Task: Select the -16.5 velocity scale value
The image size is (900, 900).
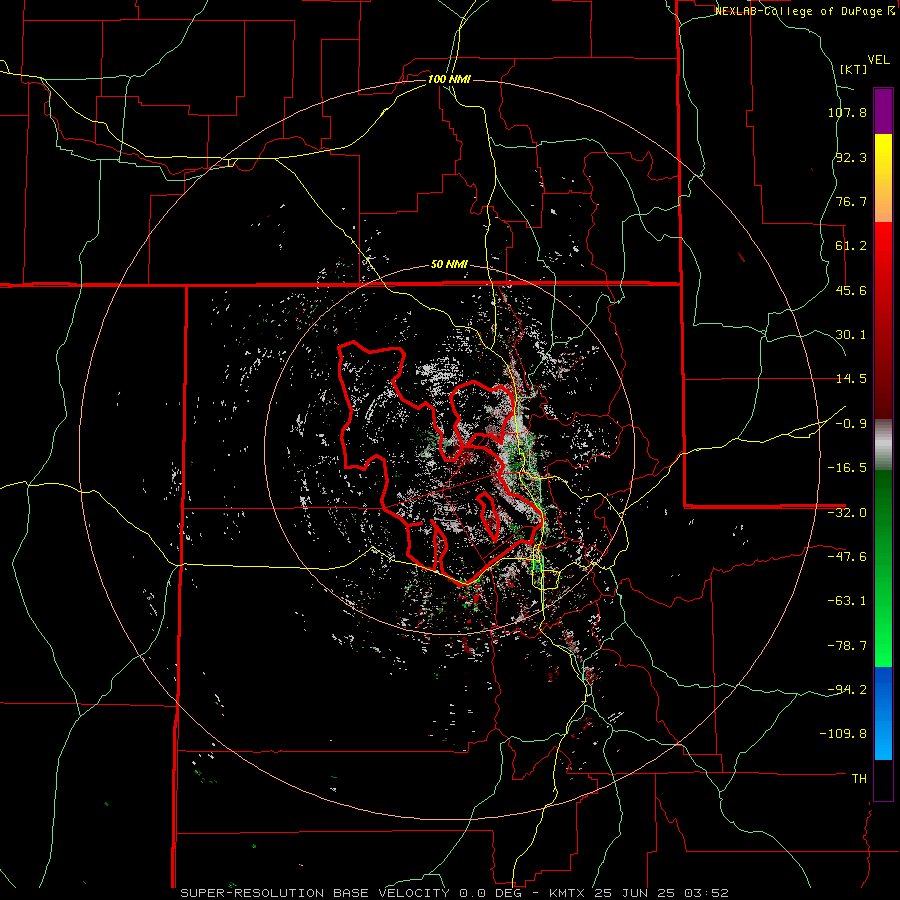Action: 847,468
